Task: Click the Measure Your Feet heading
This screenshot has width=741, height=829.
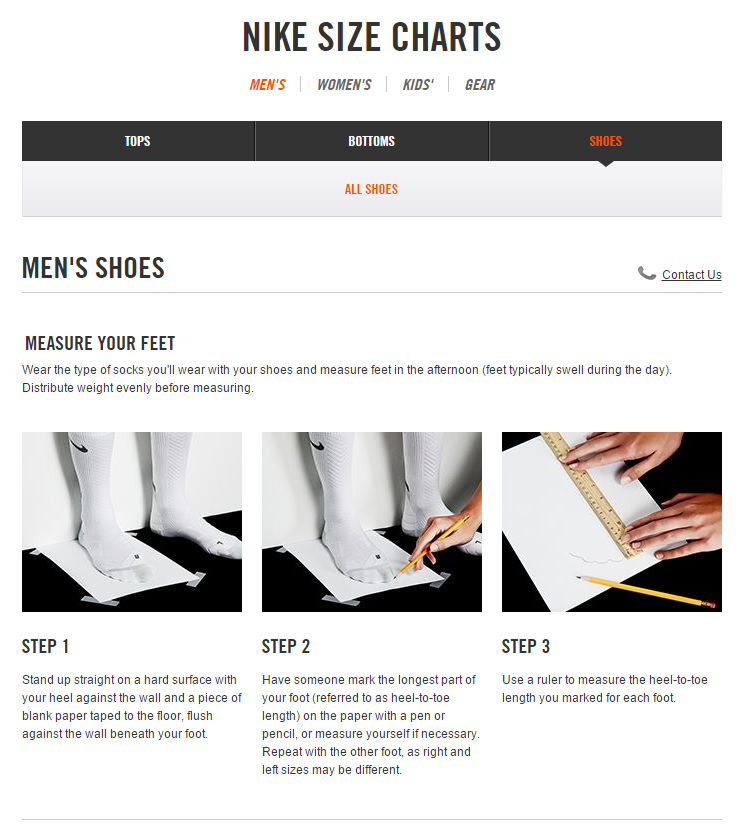Action: pos(100,343)
